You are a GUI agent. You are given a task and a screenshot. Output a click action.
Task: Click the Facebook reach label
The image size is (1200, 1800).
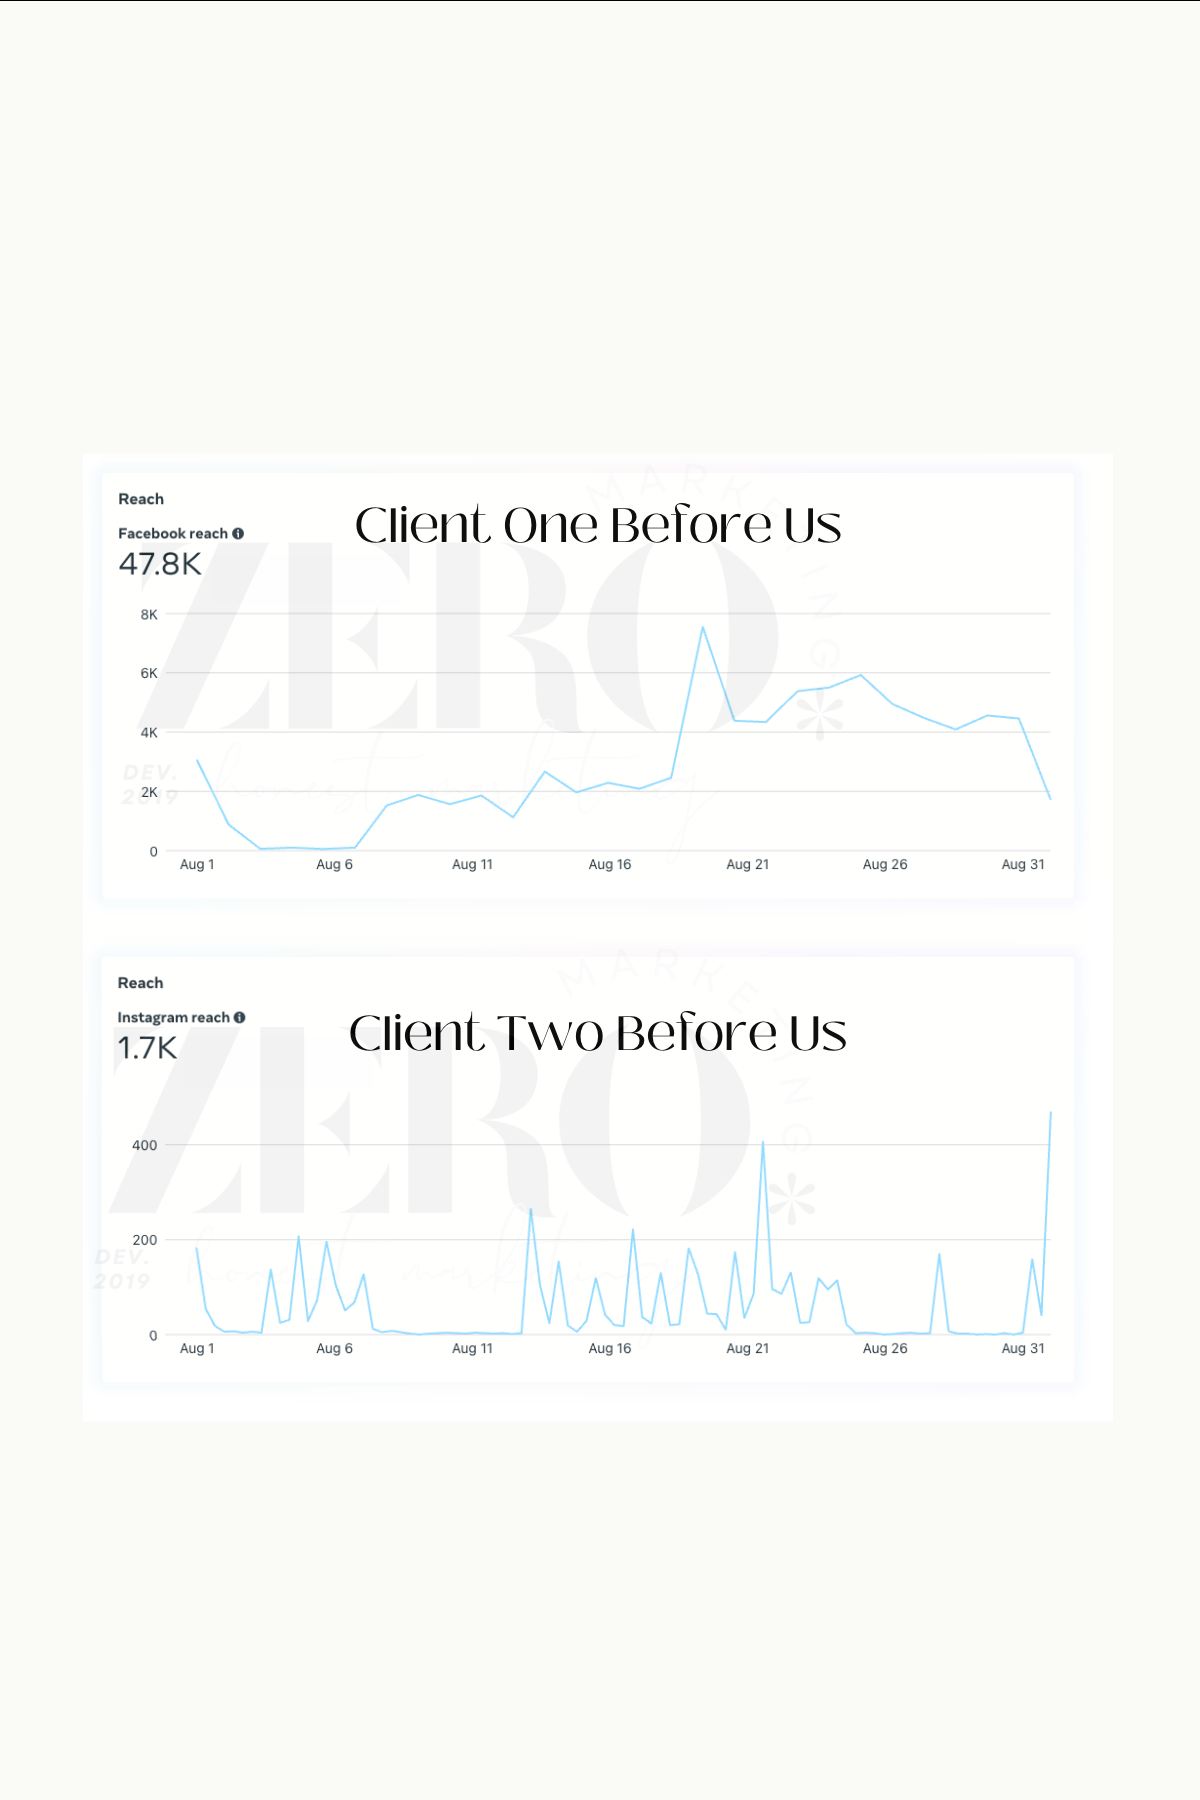coord(173,534)
